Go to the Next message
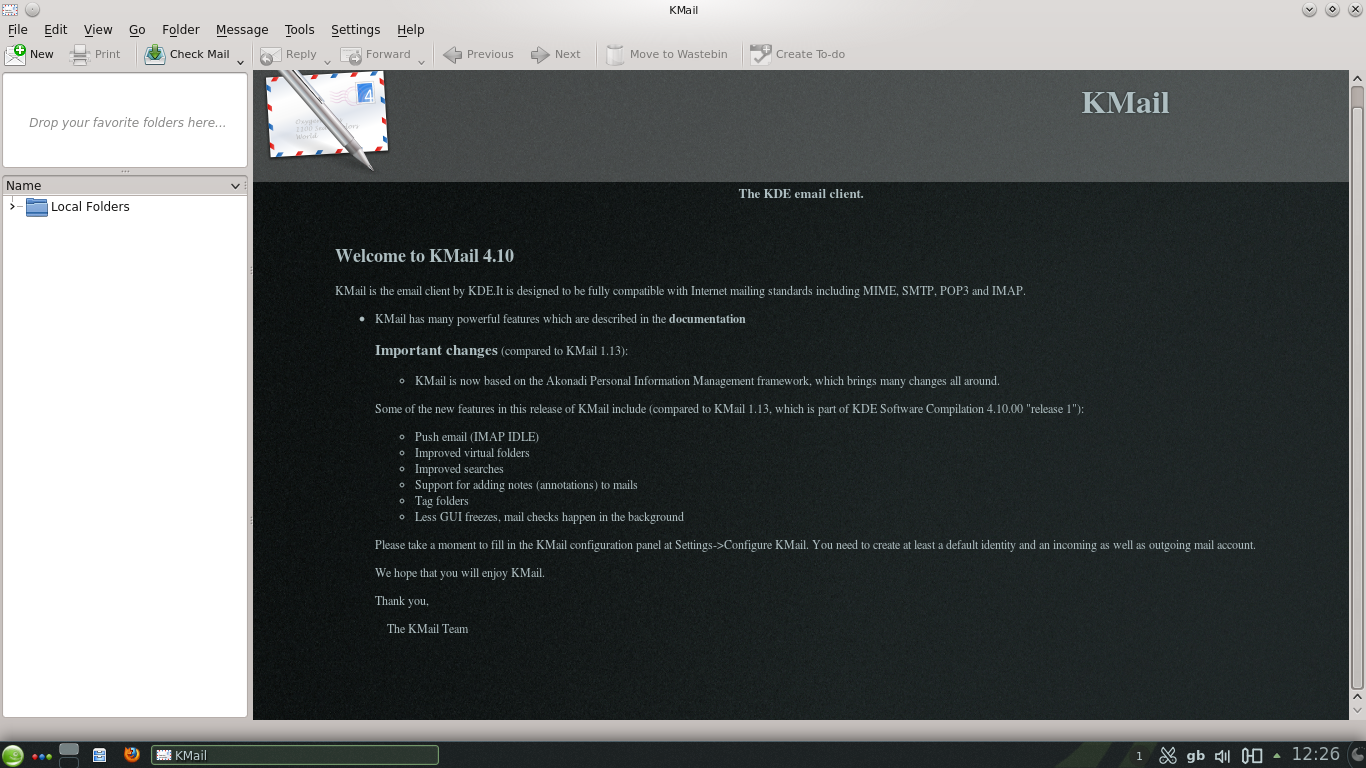 [541, 54]
